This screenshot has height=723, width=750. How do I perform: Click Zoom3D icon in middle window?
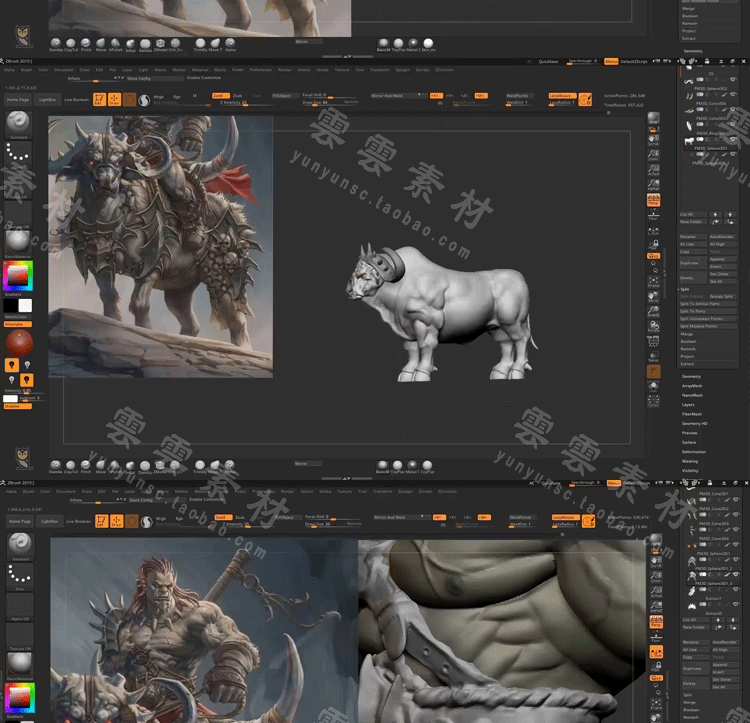pos(653,311)
